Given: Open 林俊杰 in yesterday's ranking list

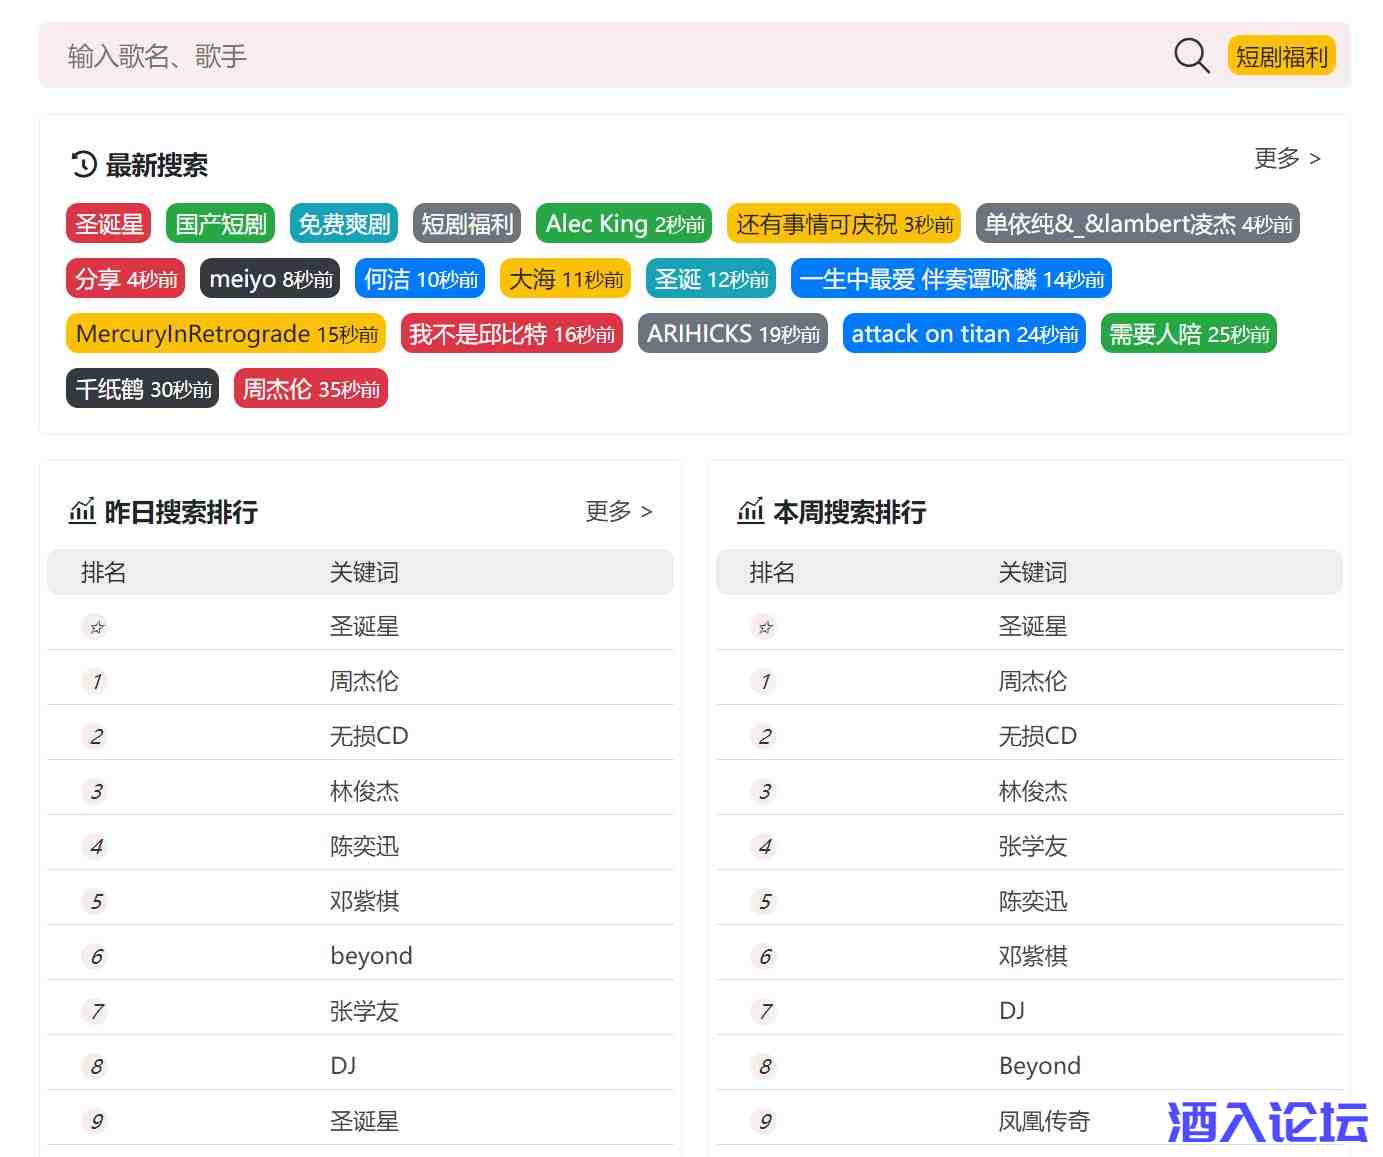Looking at the screenshot, I should tap(364, 791).
